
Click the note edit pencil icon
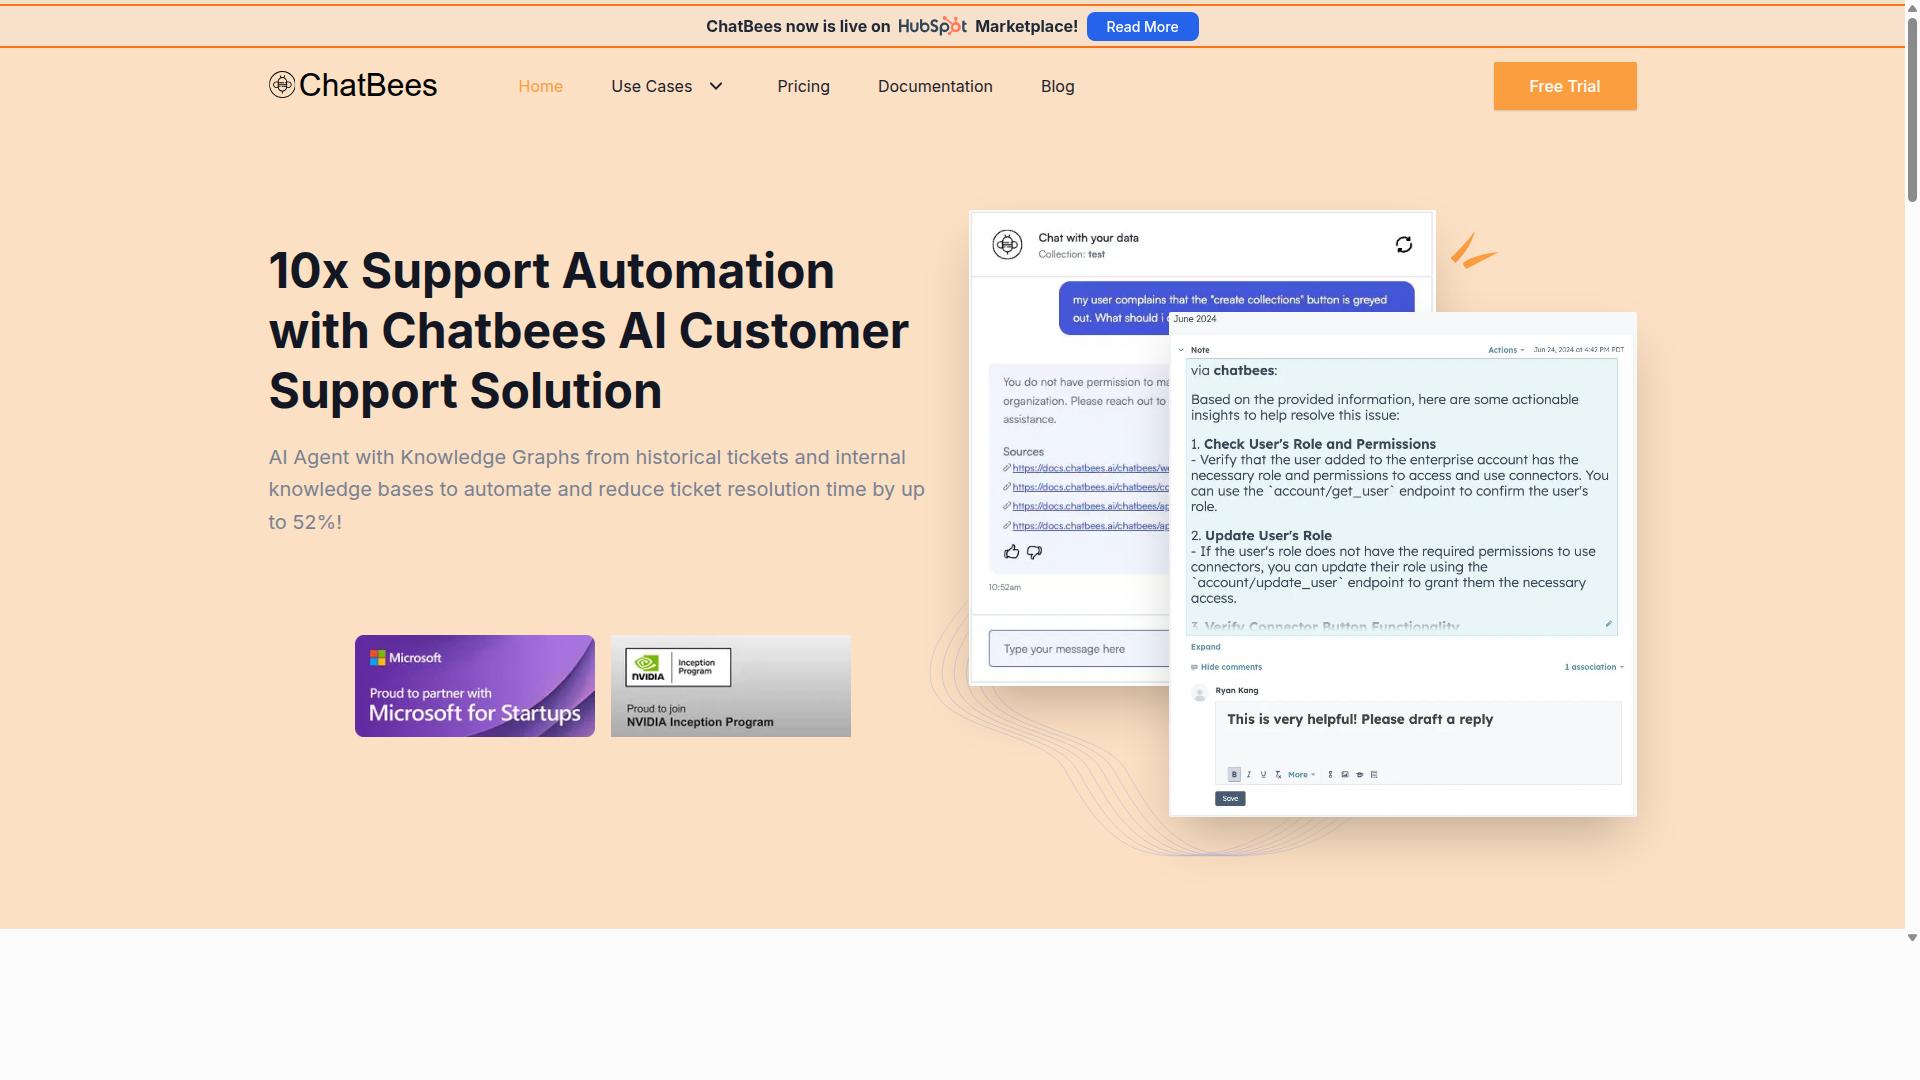coord(1609,624)
